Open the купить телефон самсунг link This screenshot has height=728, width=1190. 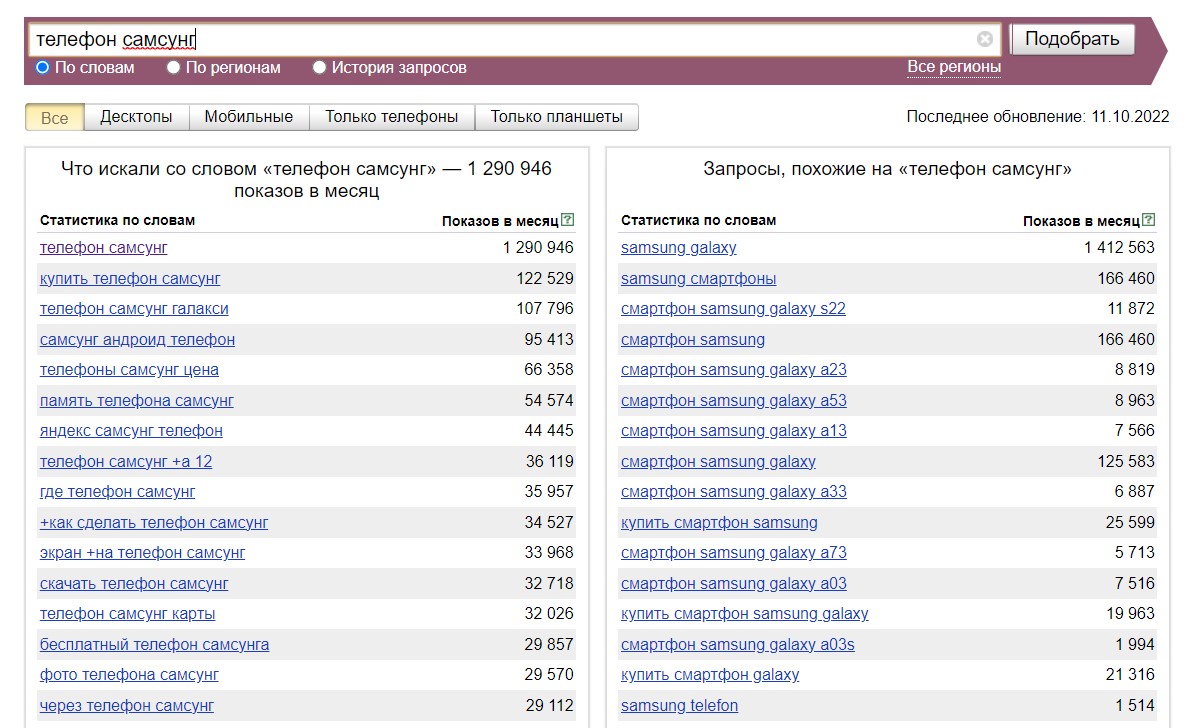(x=130, y=279)
